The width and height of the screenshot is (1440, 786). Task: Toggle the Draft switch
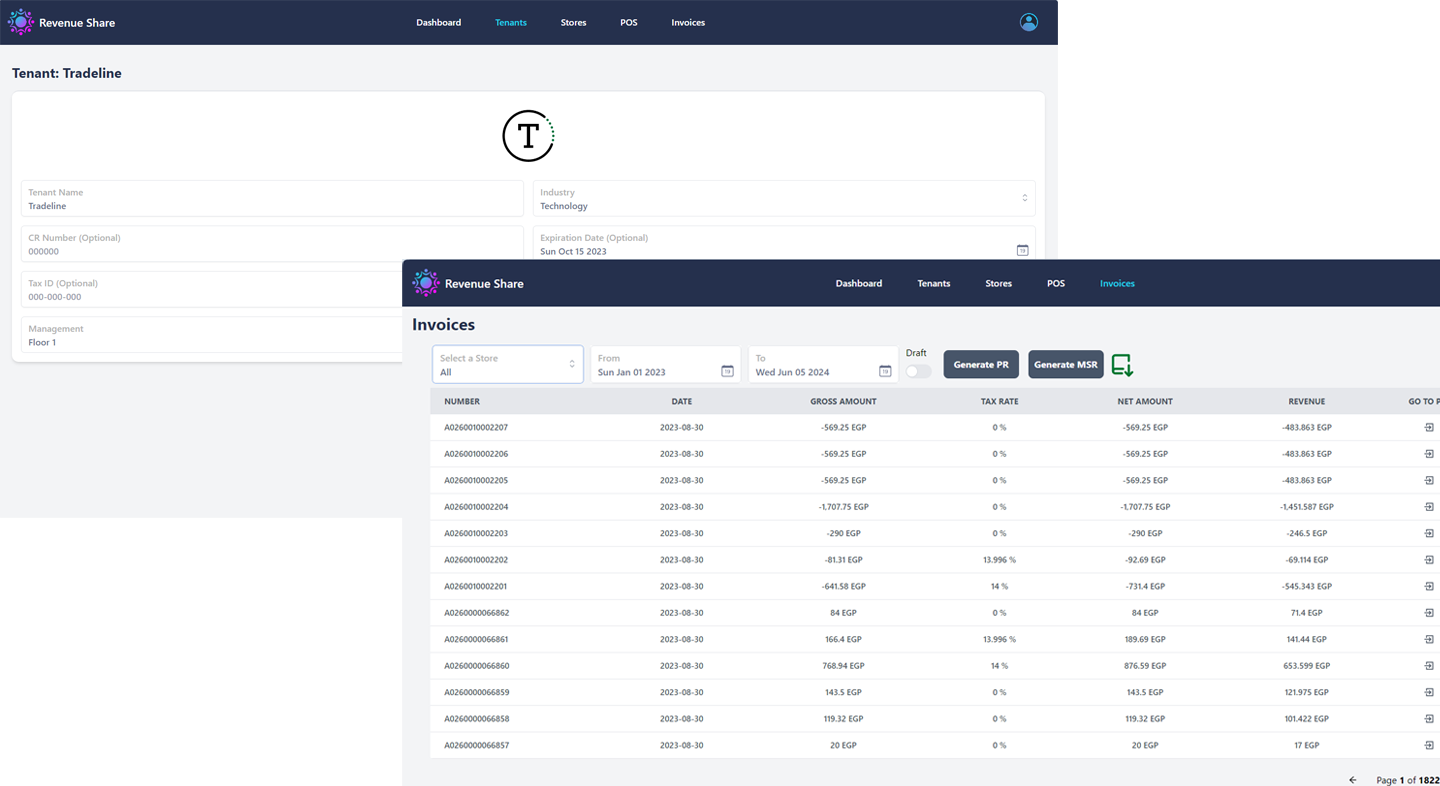tap(917, 371)
